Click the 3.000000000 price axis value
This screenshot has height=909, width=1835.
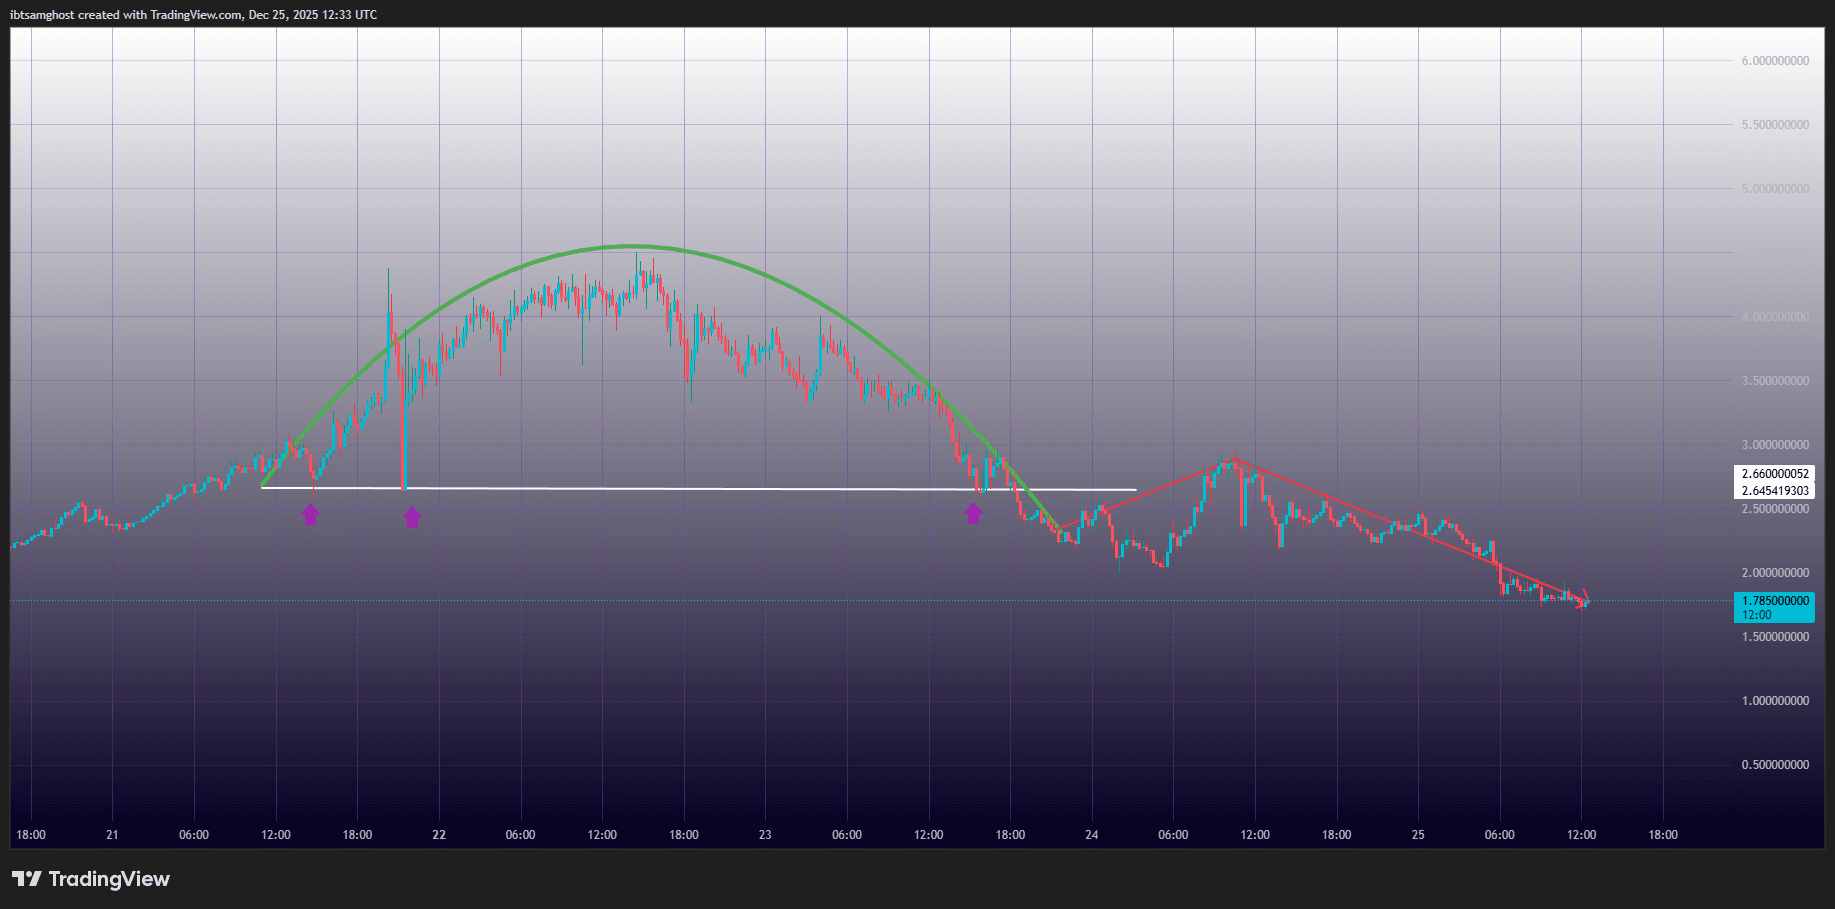[1775, 445]
